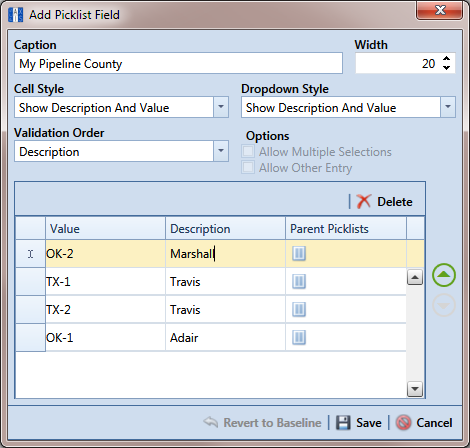
Task: Click the application icon in title bar
Action: [x=15, y=15]
